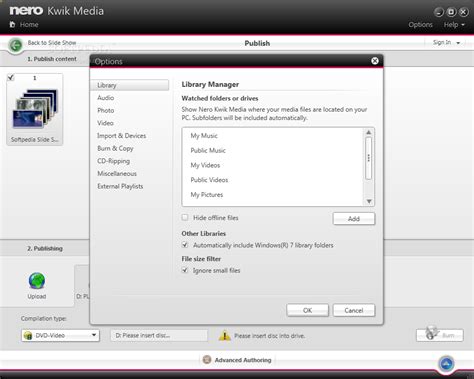
Task: Close the Options dialog with X icon
Action: (x=375, y=61)
